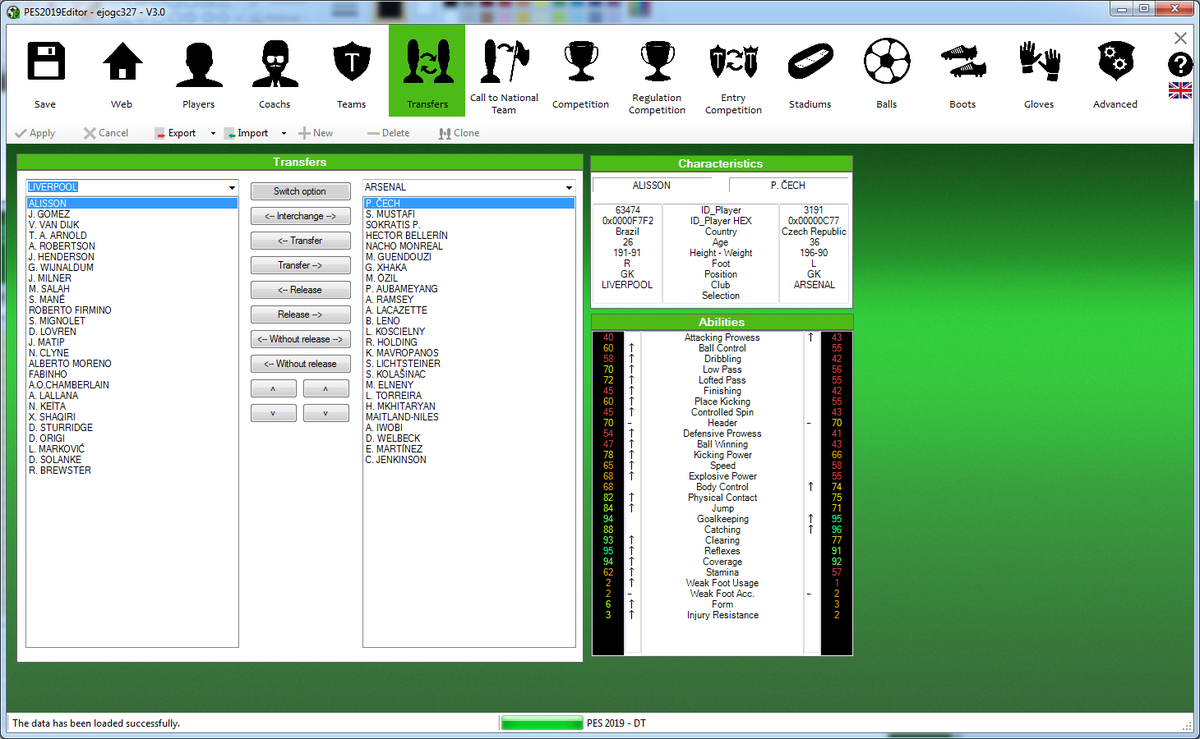1200x739 pixels.
Task: Select HECTOR BELLERÍN in Arsenal list
Action: (x=469, y=235)
